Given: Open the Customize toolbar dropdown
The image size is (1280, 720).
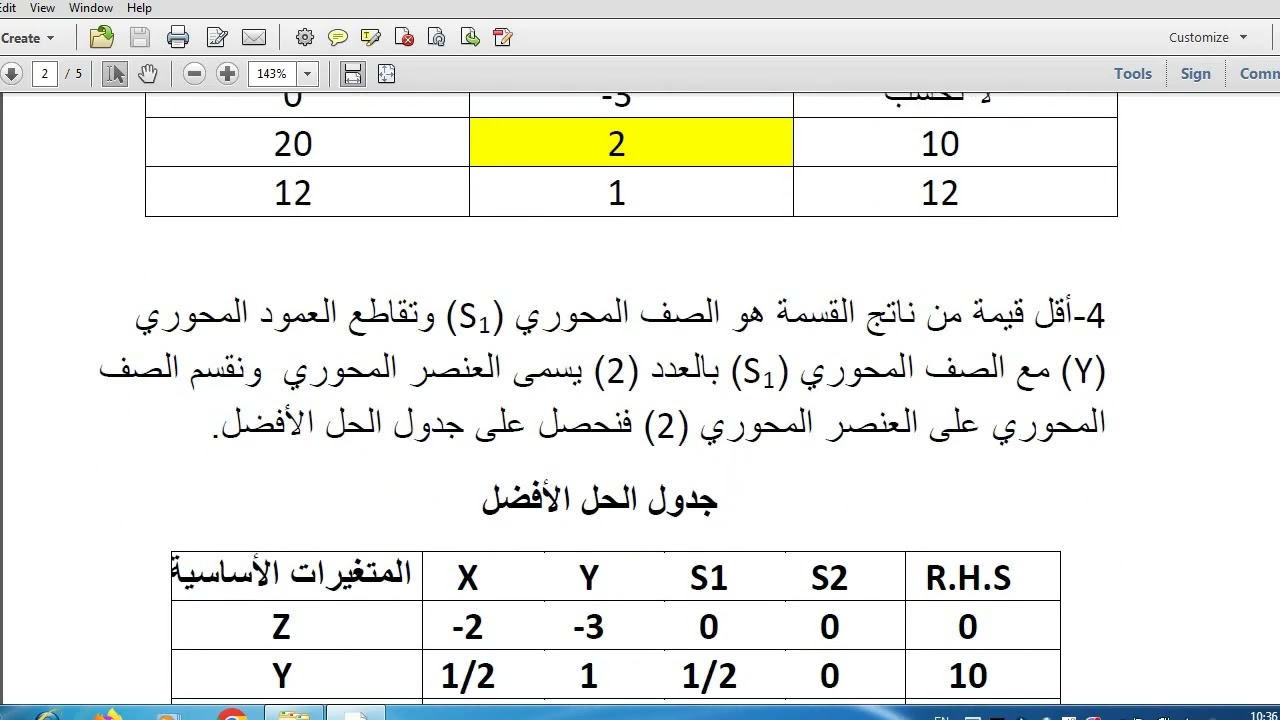Looking at the screenshot, I should (1208, 37).
